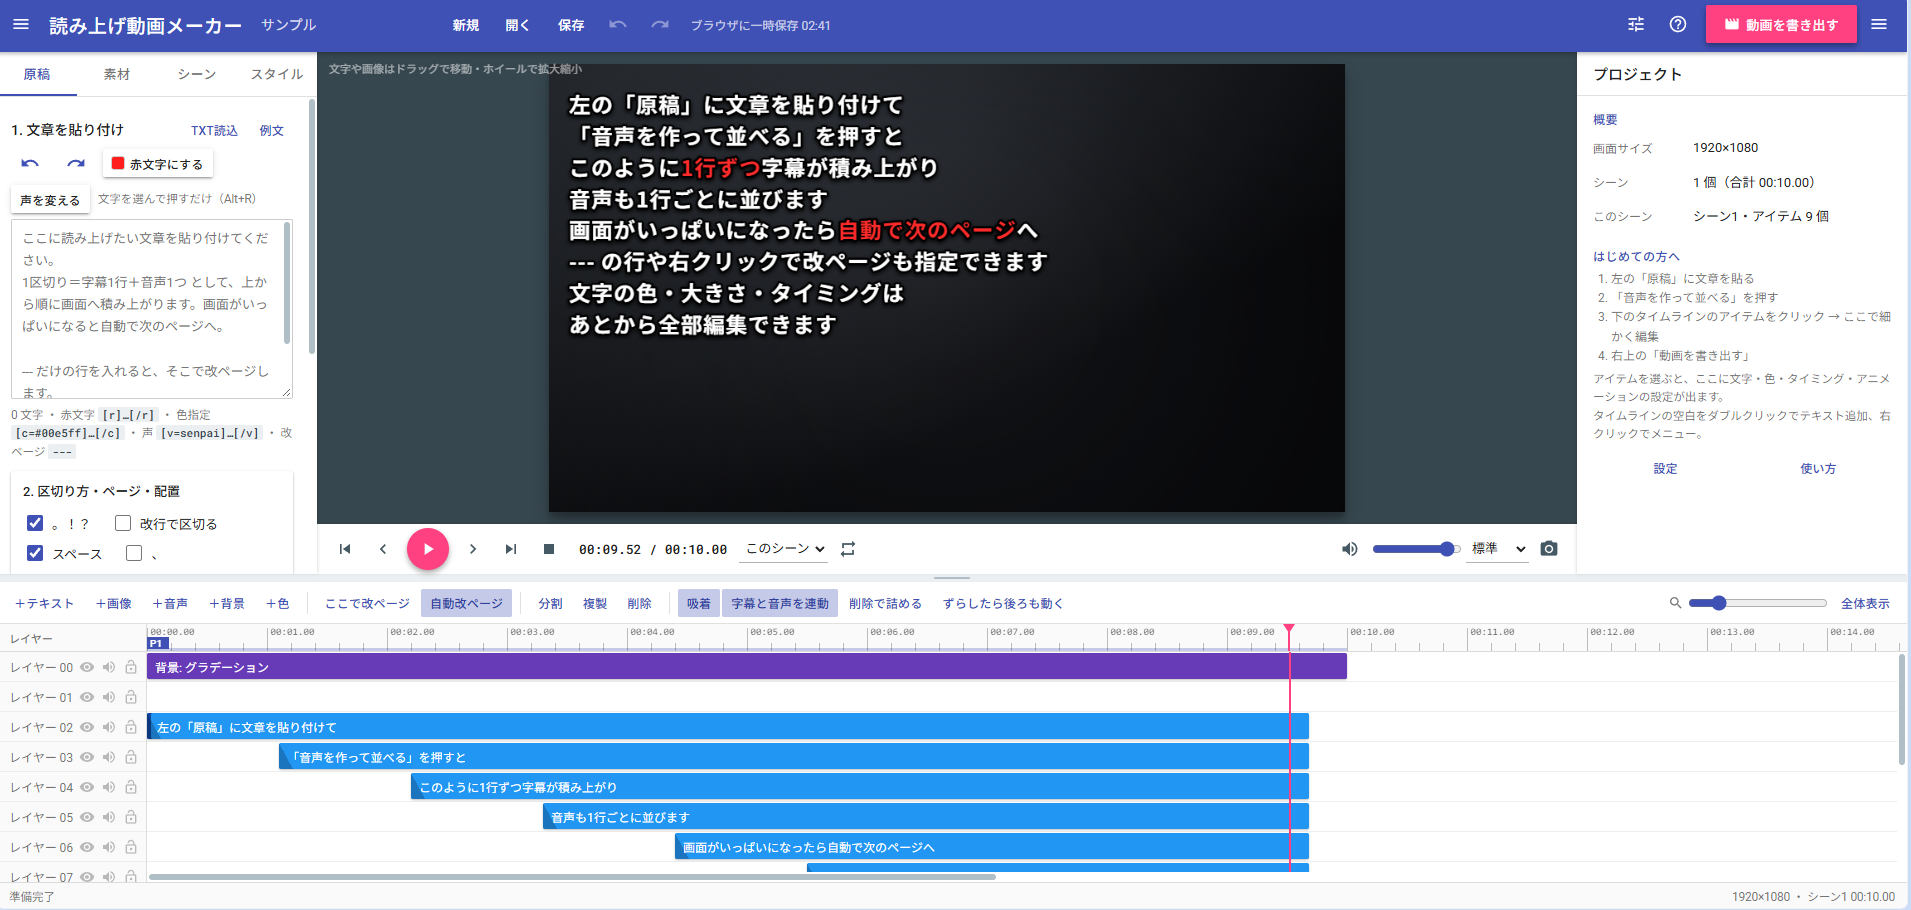
Task: Stop playback
Action: 549,549
